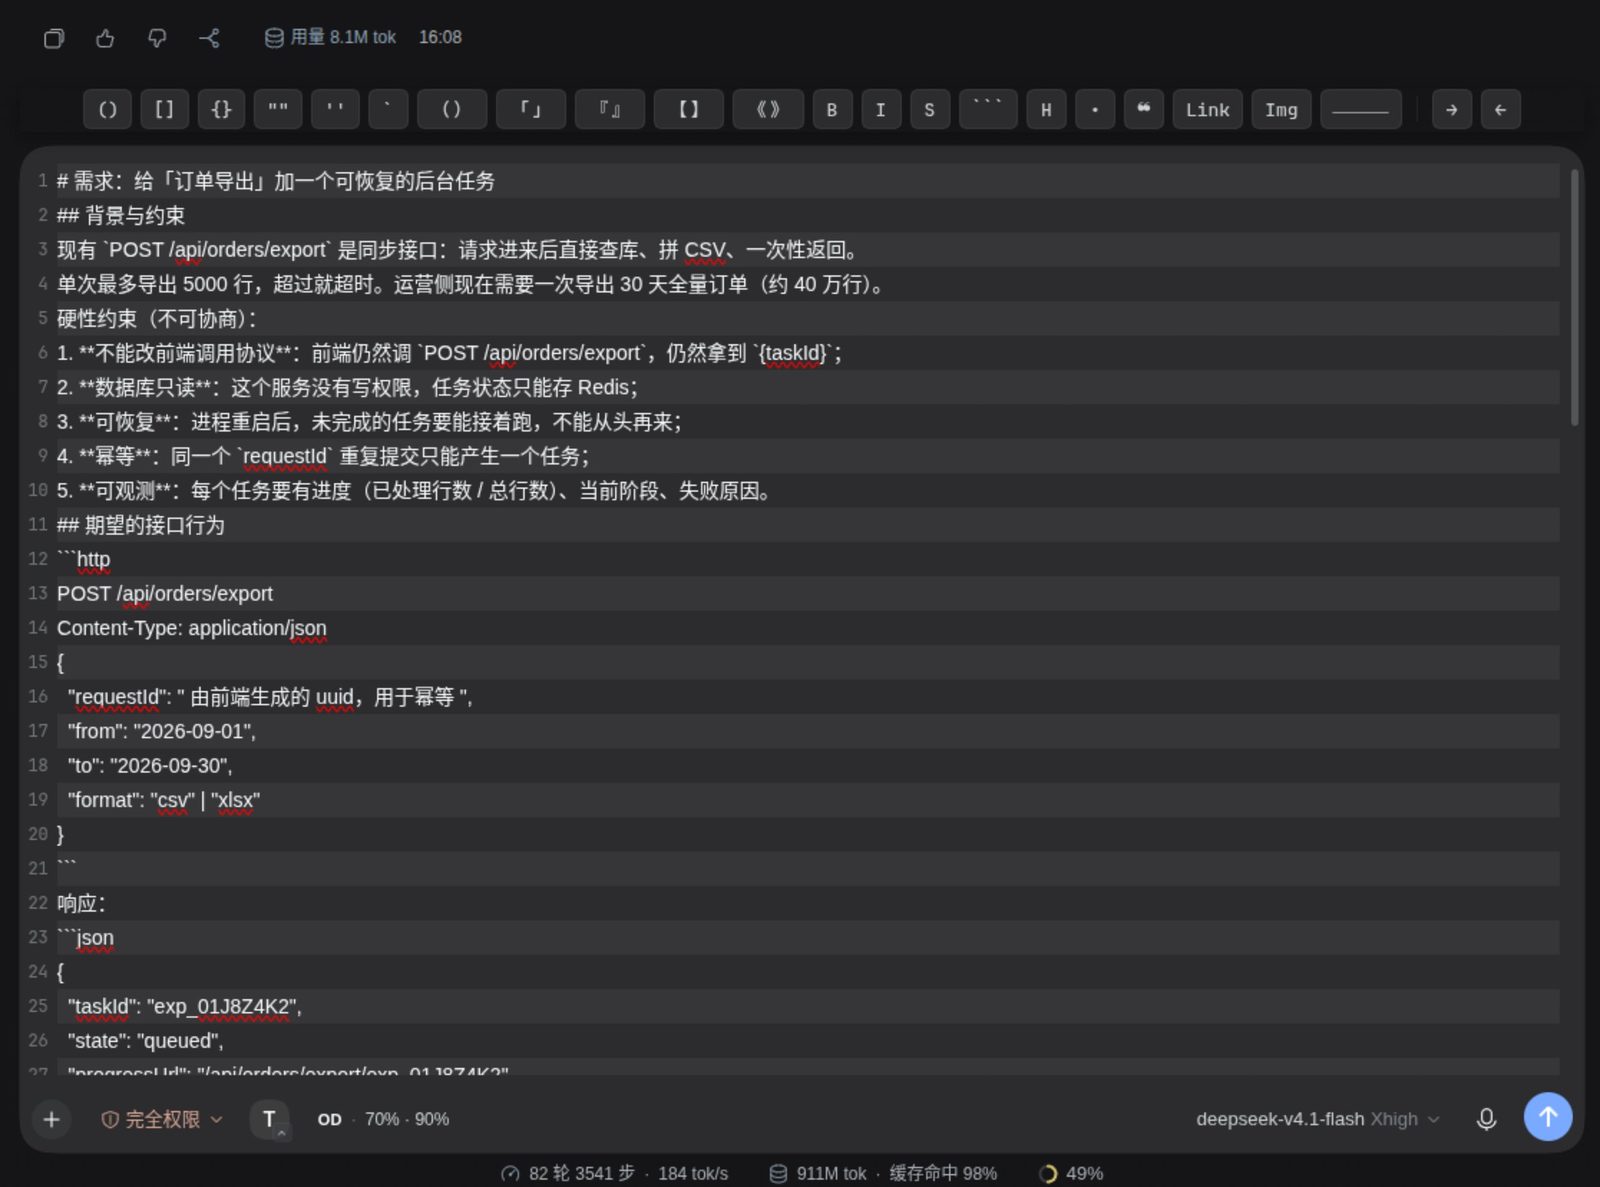Insert single backtick inline code
The image size is (1600, 1187).
pos(388,109)
